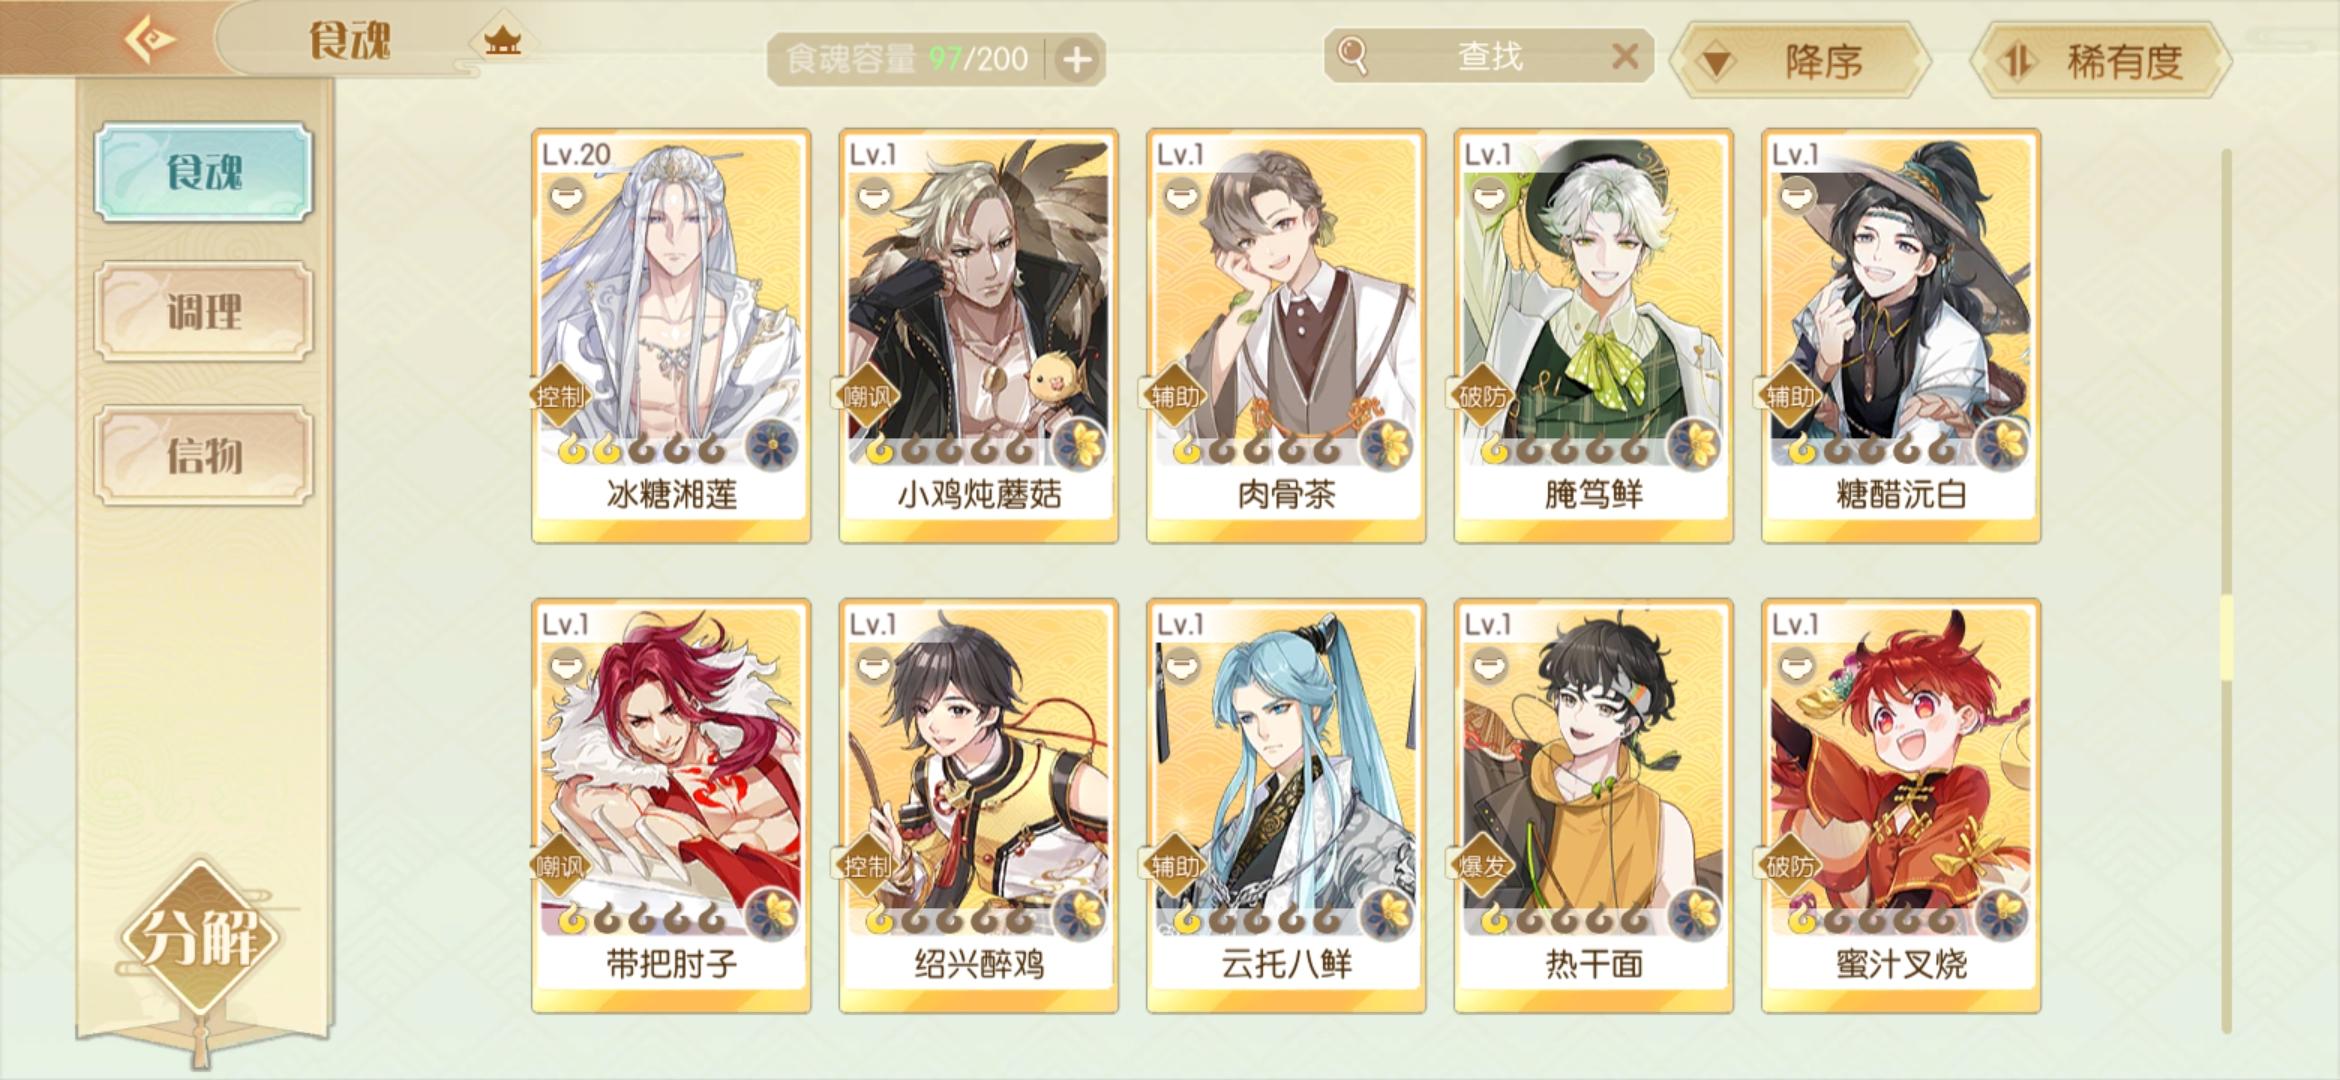Switch to the 调理 side tab

coord(204,311)
